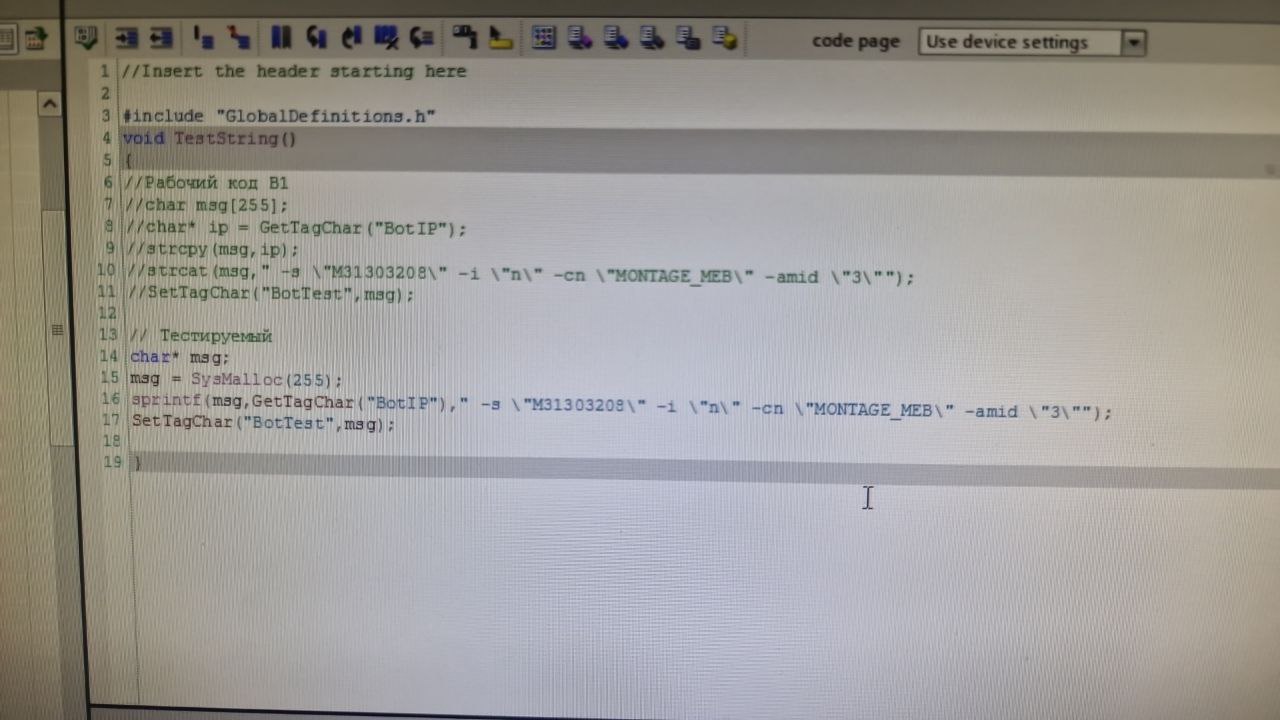Screen dimensions: 1280x720
Task: Click the uncomment lines icon with red mark
Action: point(239,38)
